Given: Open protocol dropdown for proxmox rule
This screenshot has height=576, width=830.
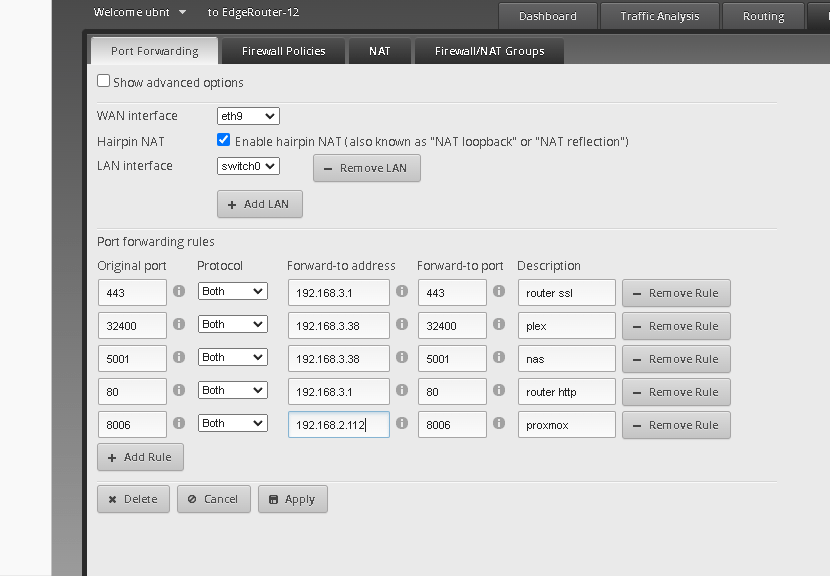Looking at the screenshot, I should (x=233, y=423).
